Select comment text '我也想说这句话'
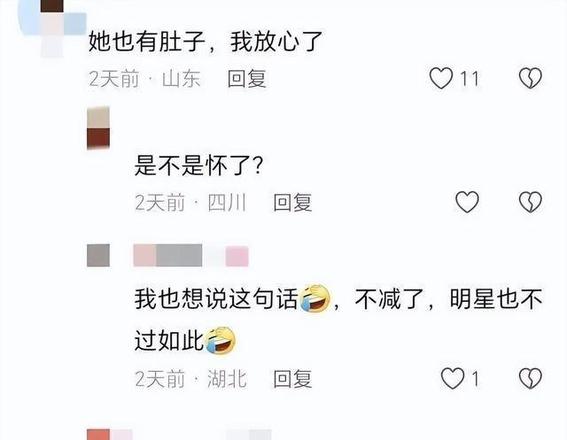Screen dimensions: 567x440 click(216, 299)
